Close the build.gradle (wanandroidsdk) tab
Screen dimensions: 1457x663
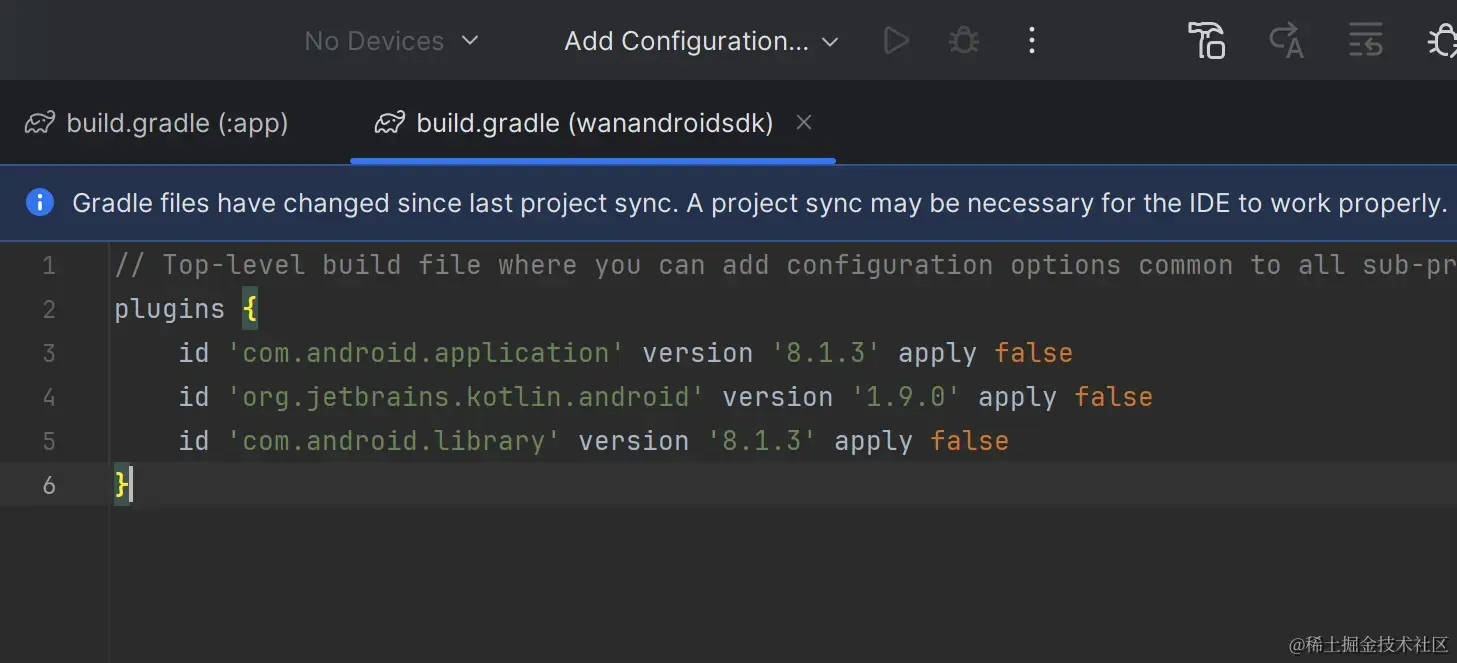pos(804,122)
